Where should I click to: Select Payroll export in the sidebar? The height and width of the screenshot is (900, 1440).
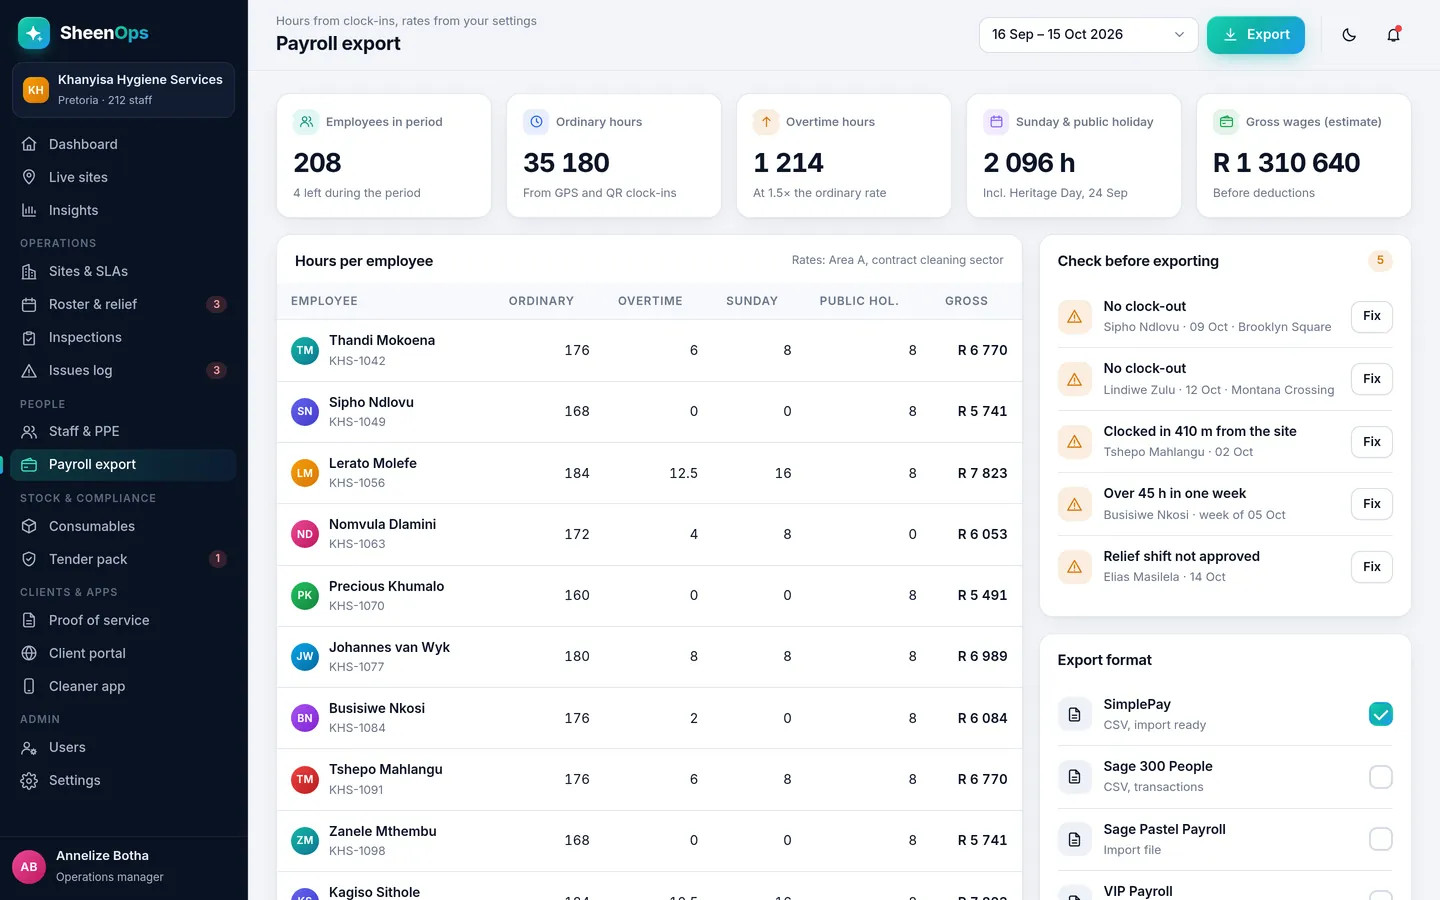point(123,464)
